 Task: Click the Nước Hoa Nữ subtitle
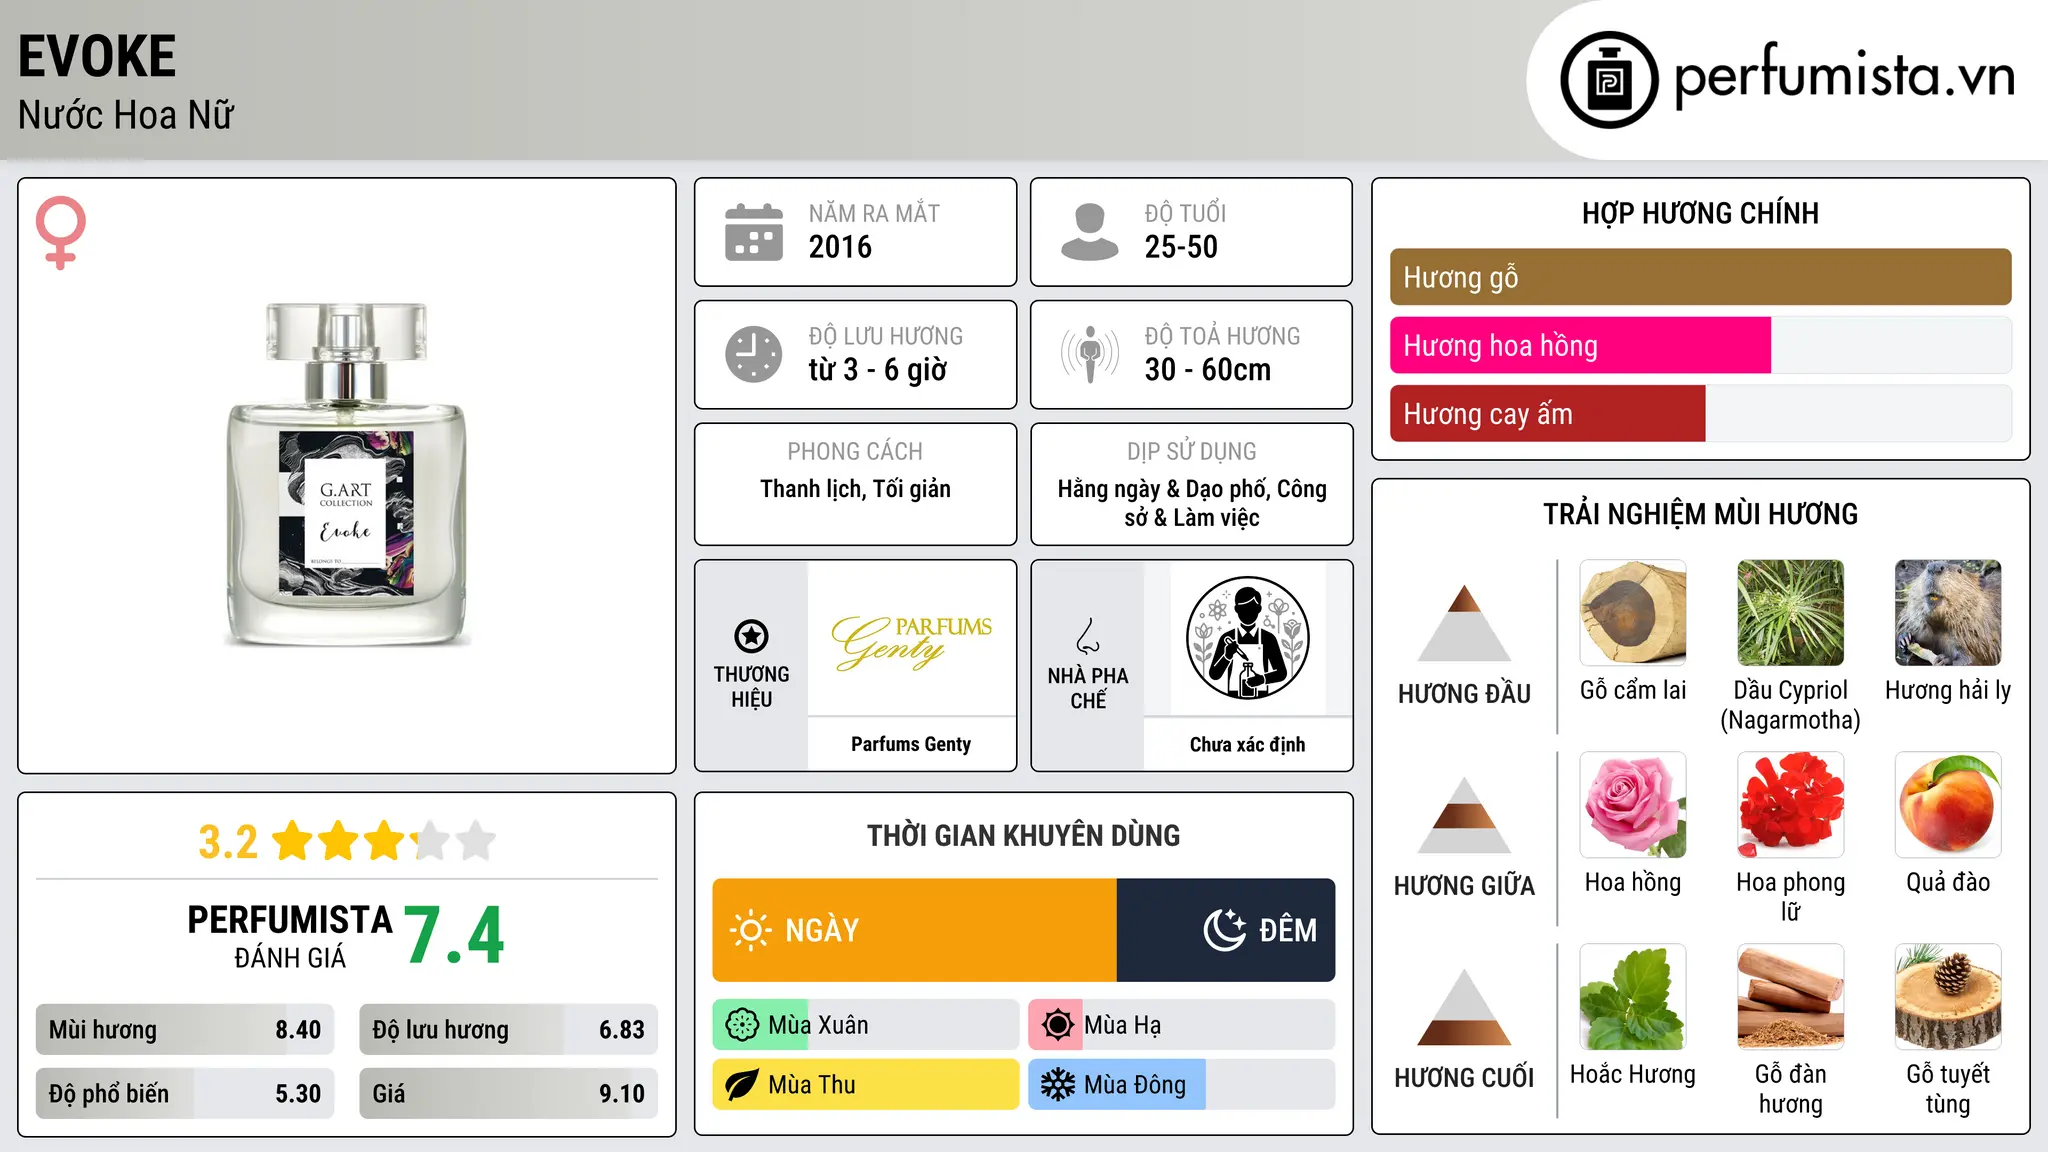[126, 115]
